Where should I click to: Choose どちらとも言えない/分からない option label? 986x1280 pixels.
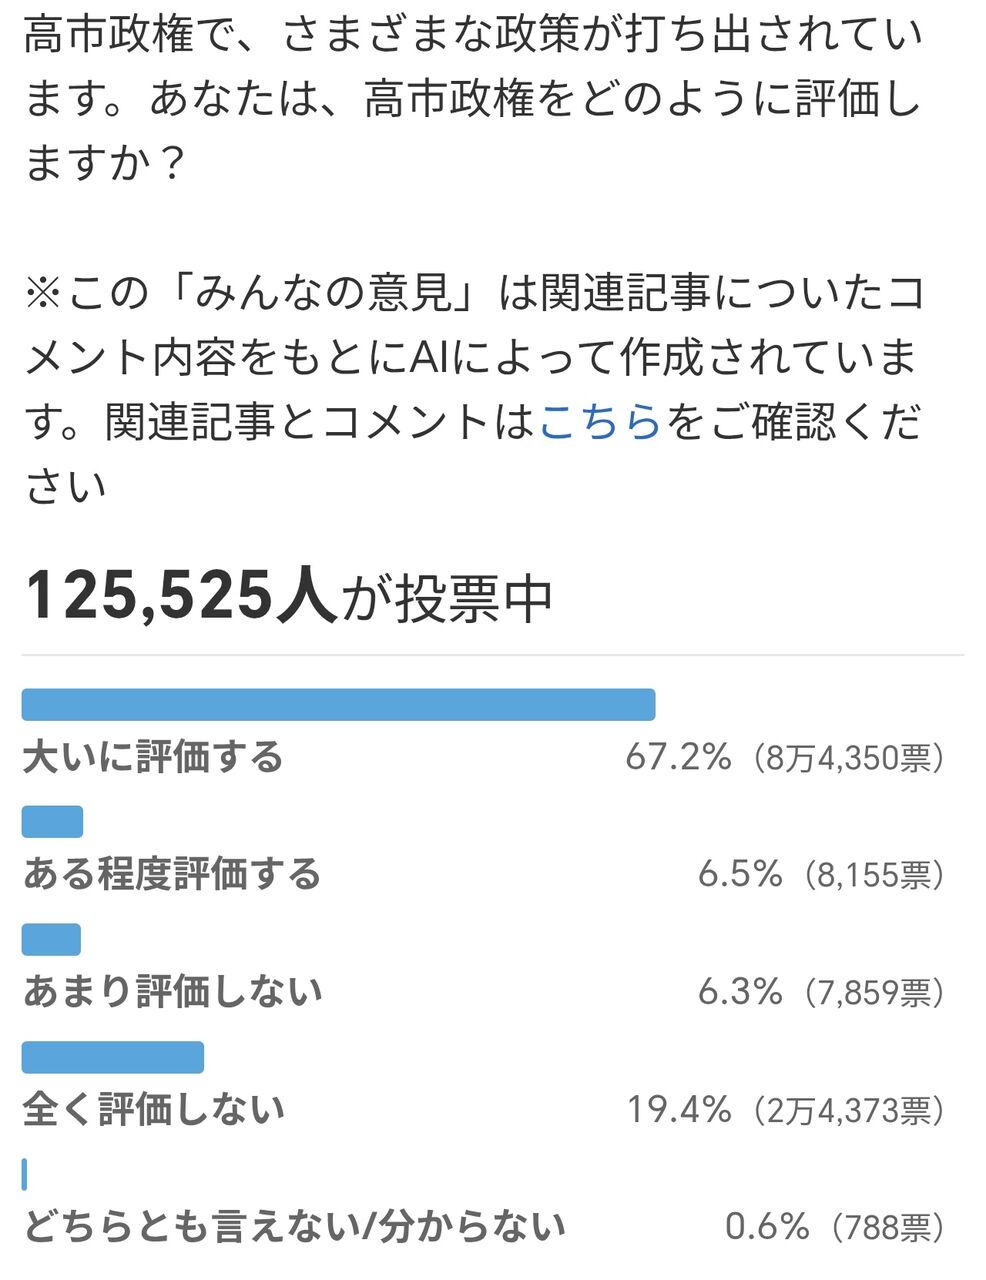294,1226
